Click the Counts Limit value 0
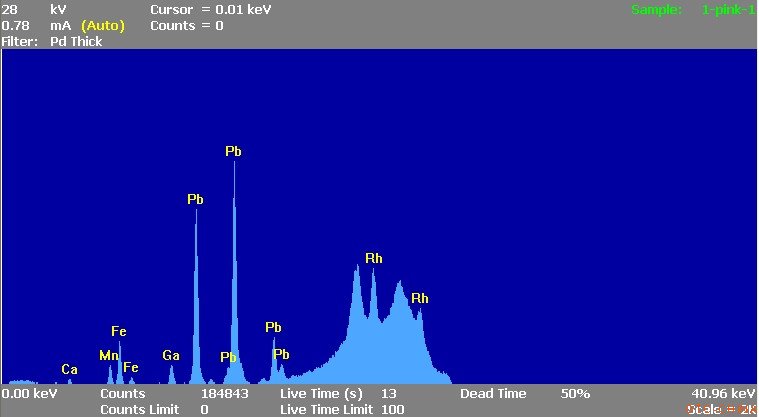Image resolution: width=759 pixels, height=417 pixels. coord(204,409)
